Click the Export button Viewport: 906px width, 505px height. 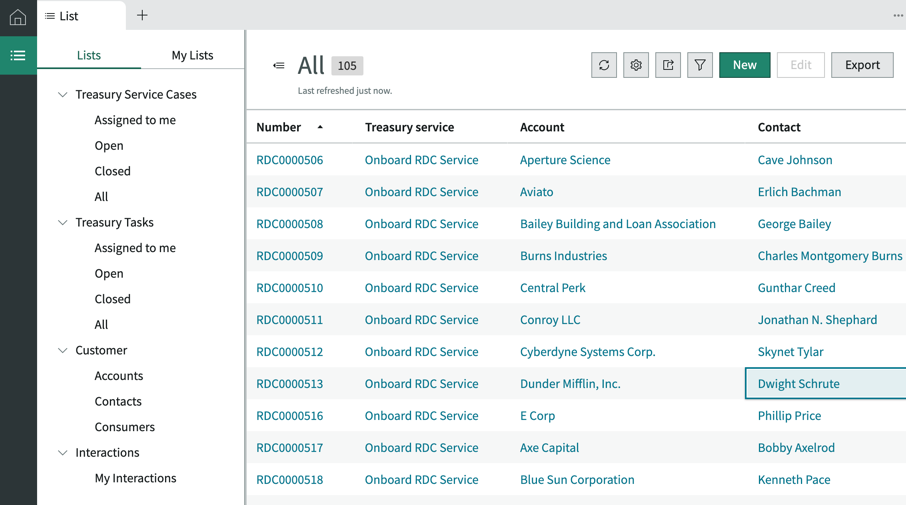click(862, 65)
